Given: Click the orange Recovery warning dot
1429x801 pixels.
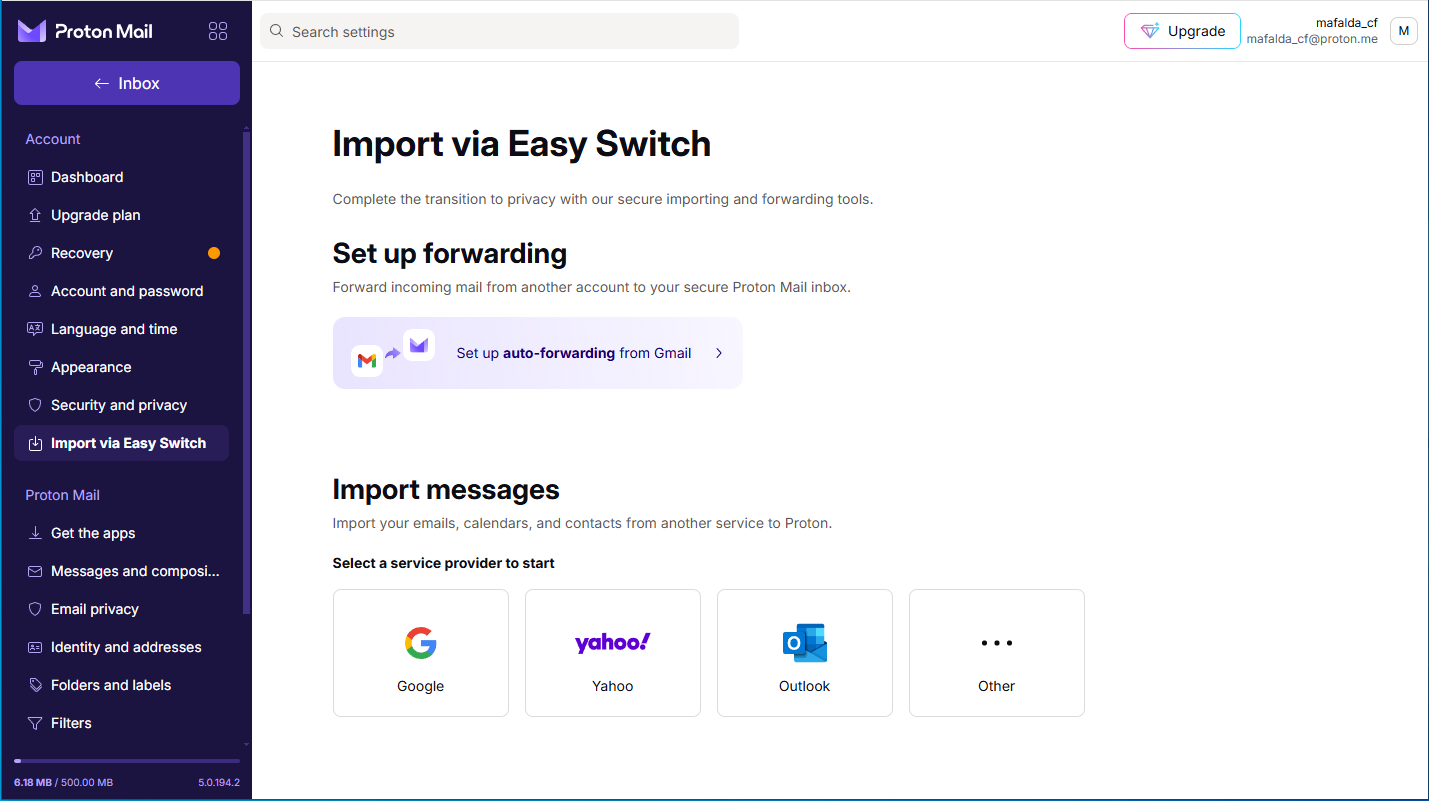Looking at the screenshot, I should pos(214,253).
